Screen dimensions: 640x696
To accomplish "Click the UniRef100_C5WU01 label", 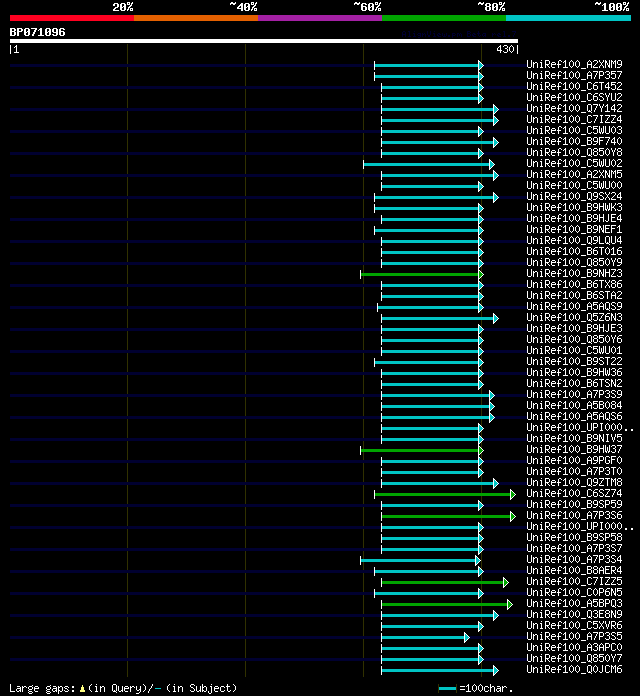I will pos(574,351).
